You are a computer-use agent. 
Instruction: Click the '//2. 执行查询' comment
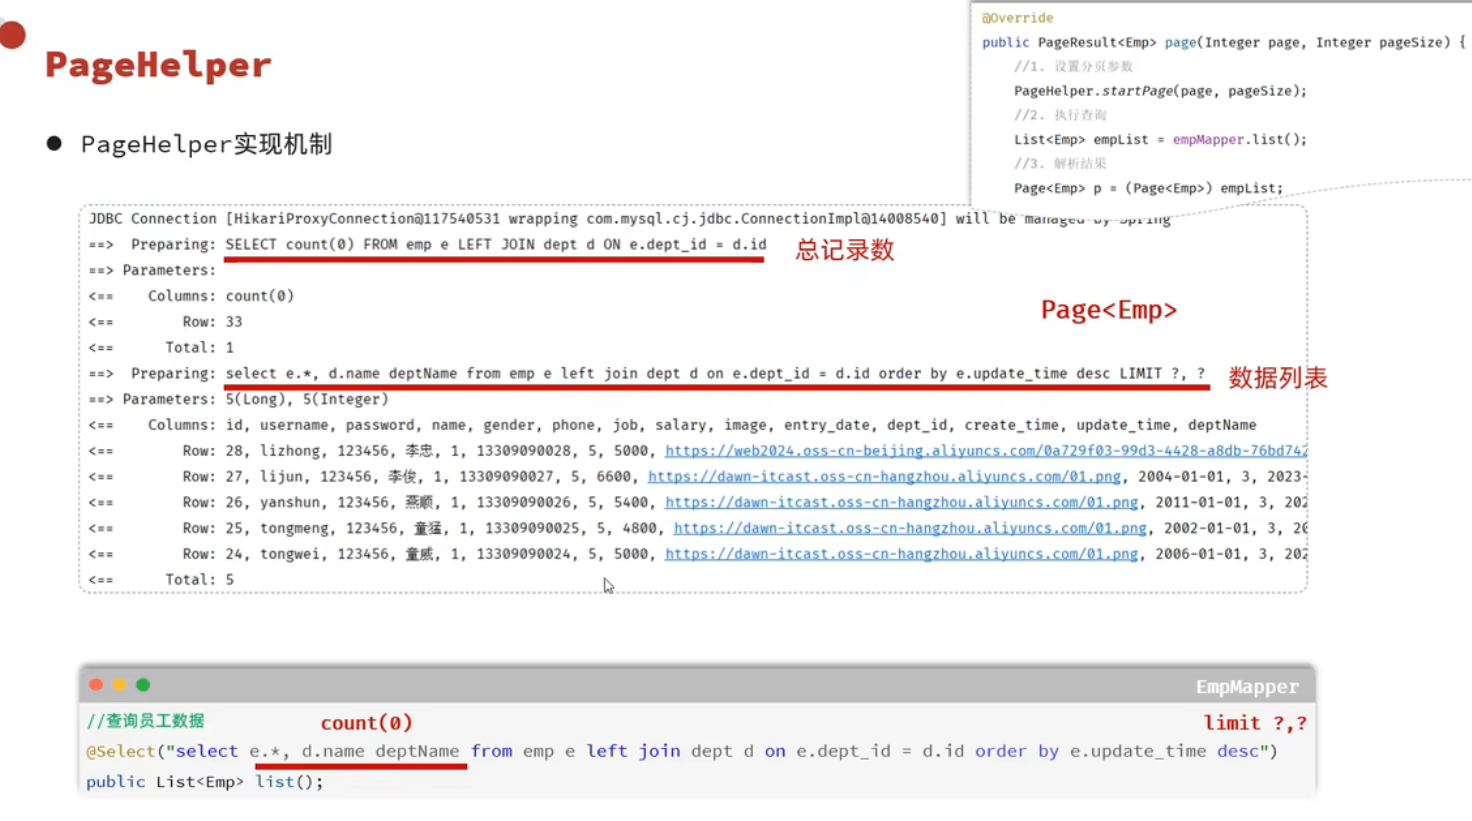point(1060,115)
